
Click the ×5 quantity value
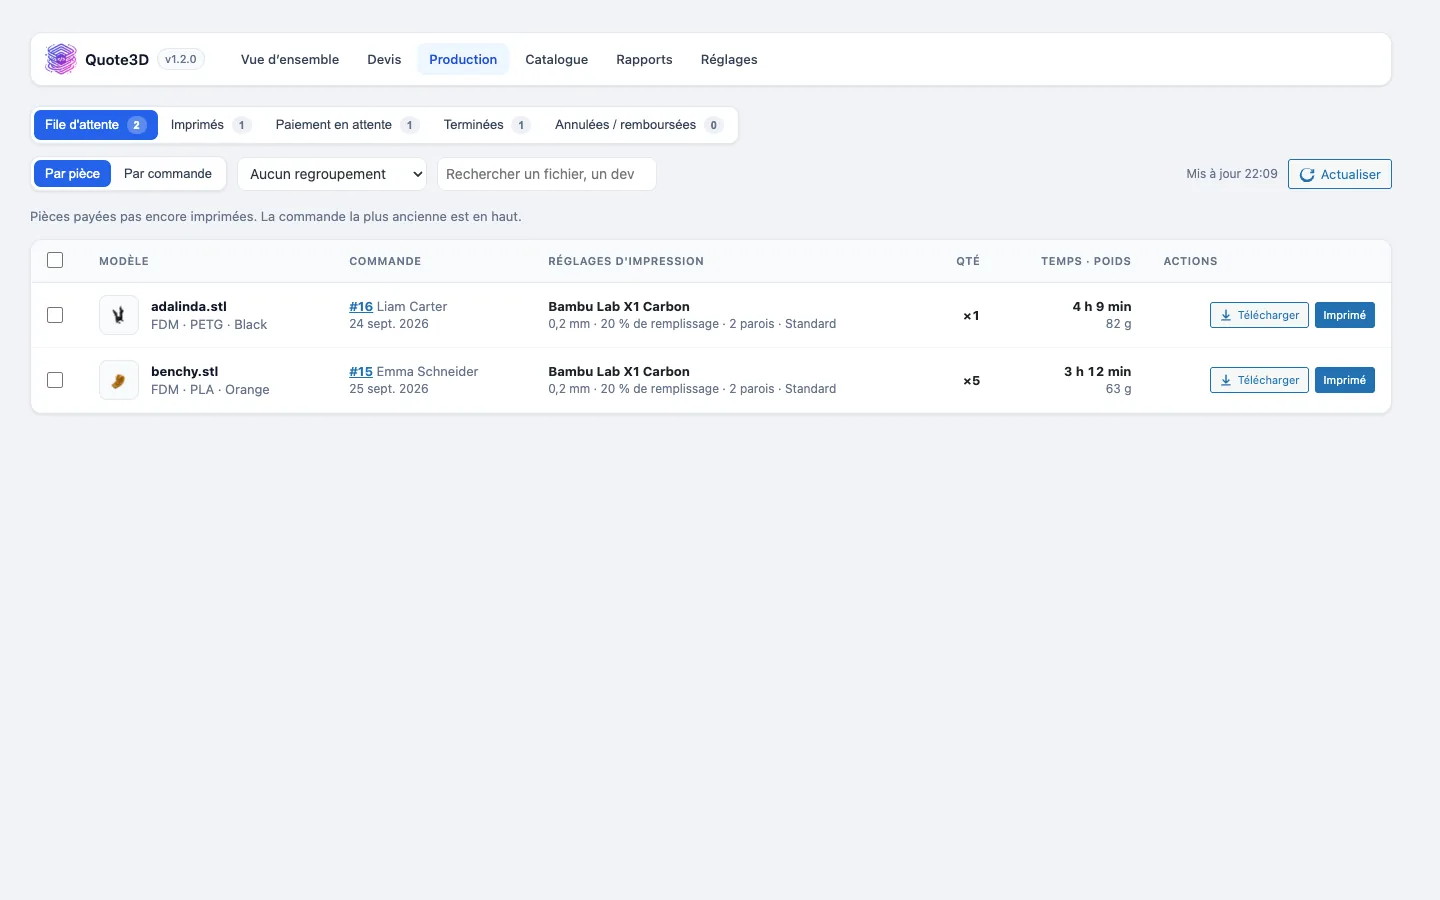pyautogui.click(x=971, y=381)
